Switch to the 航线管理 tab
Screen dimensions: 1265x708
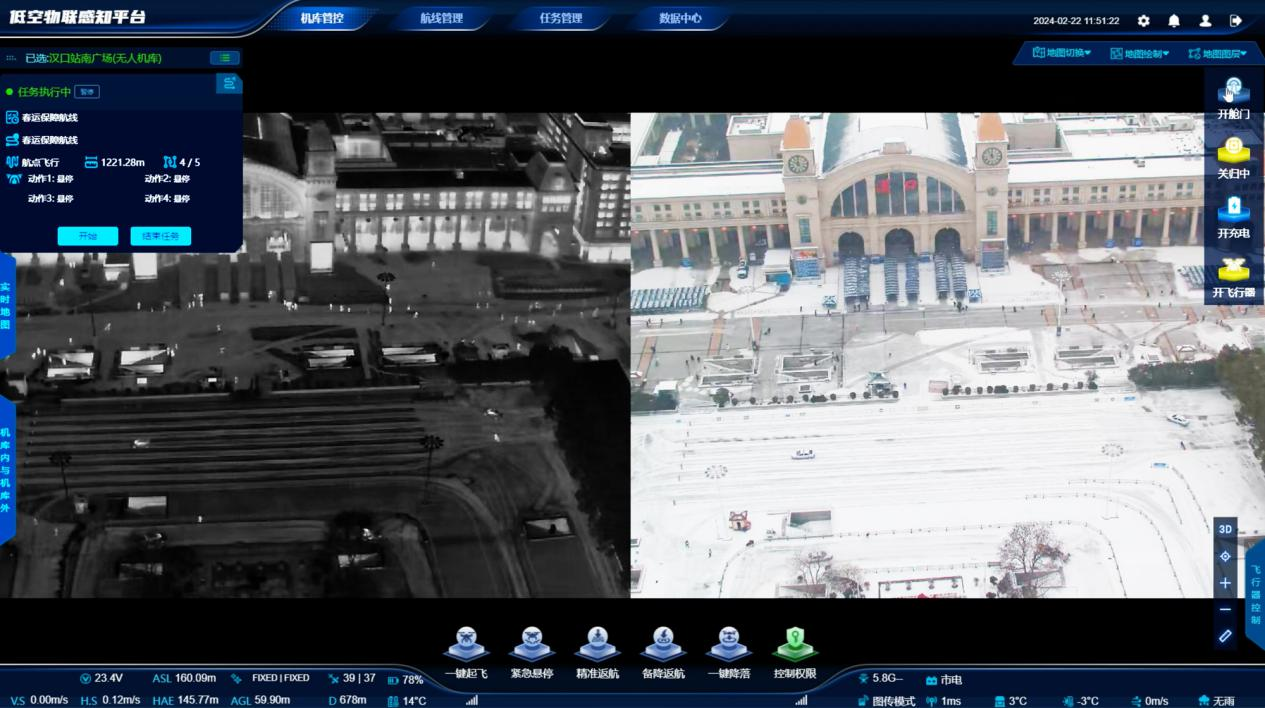tap(441, 18)
